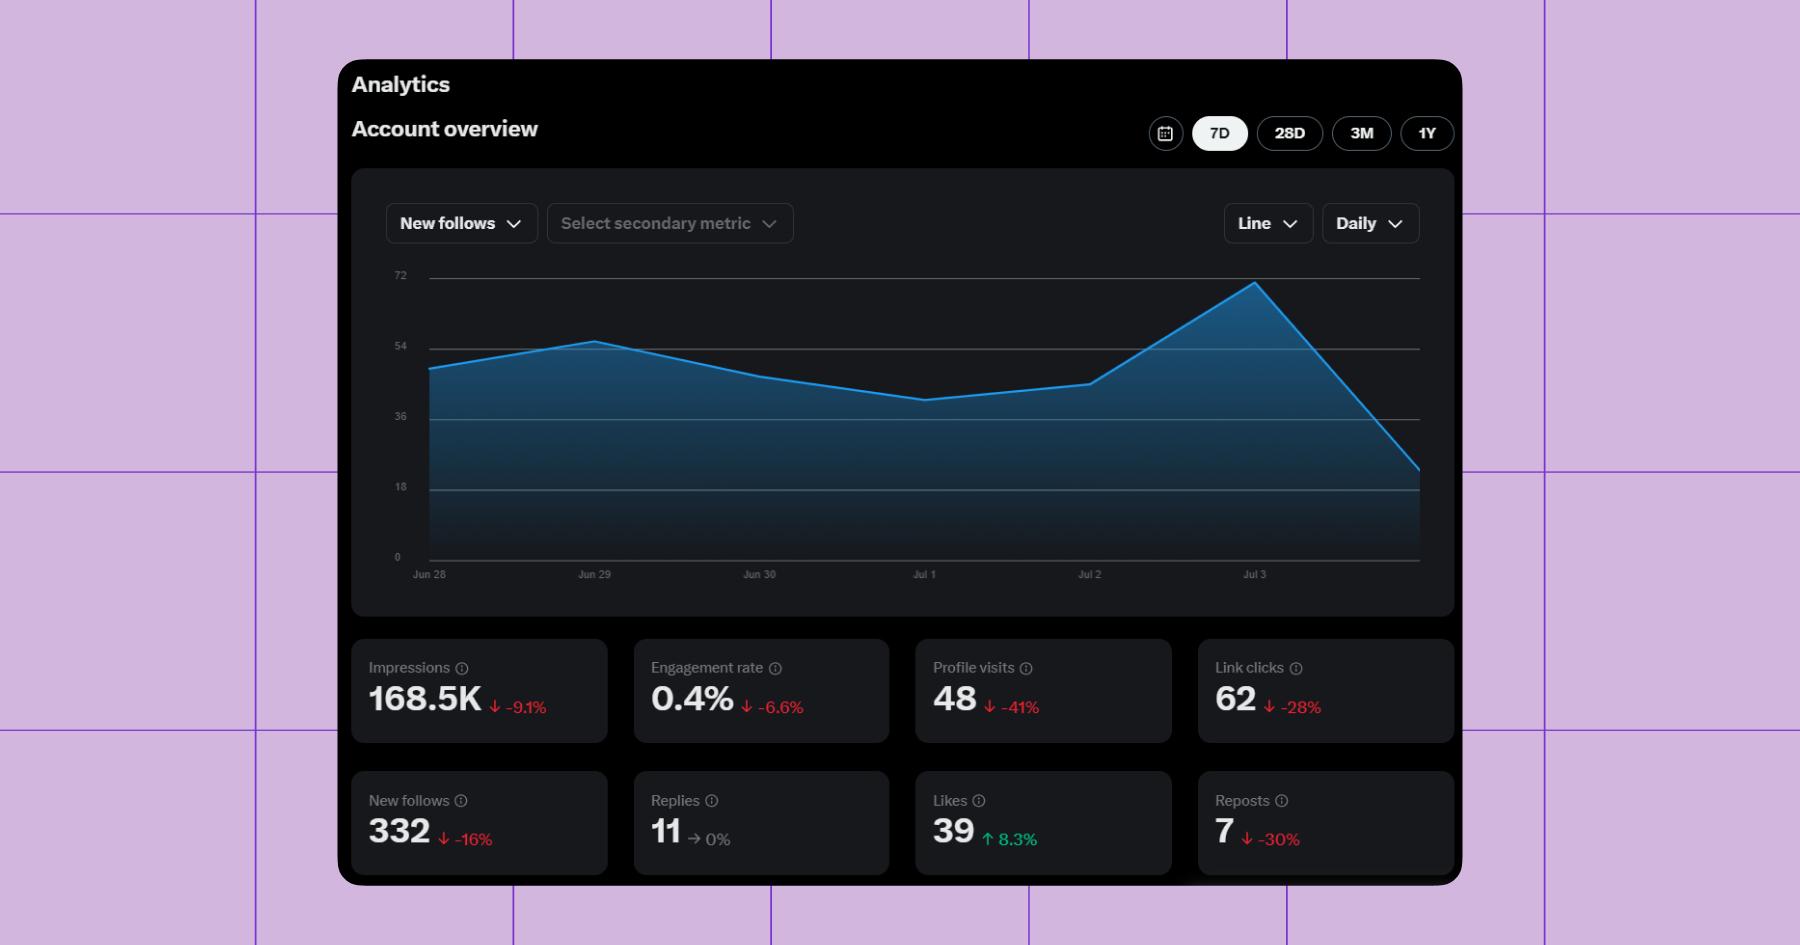The image size is (1800, 945).
Task: Select the Reposts 7 value
Action: click(x=1225, y=831)
